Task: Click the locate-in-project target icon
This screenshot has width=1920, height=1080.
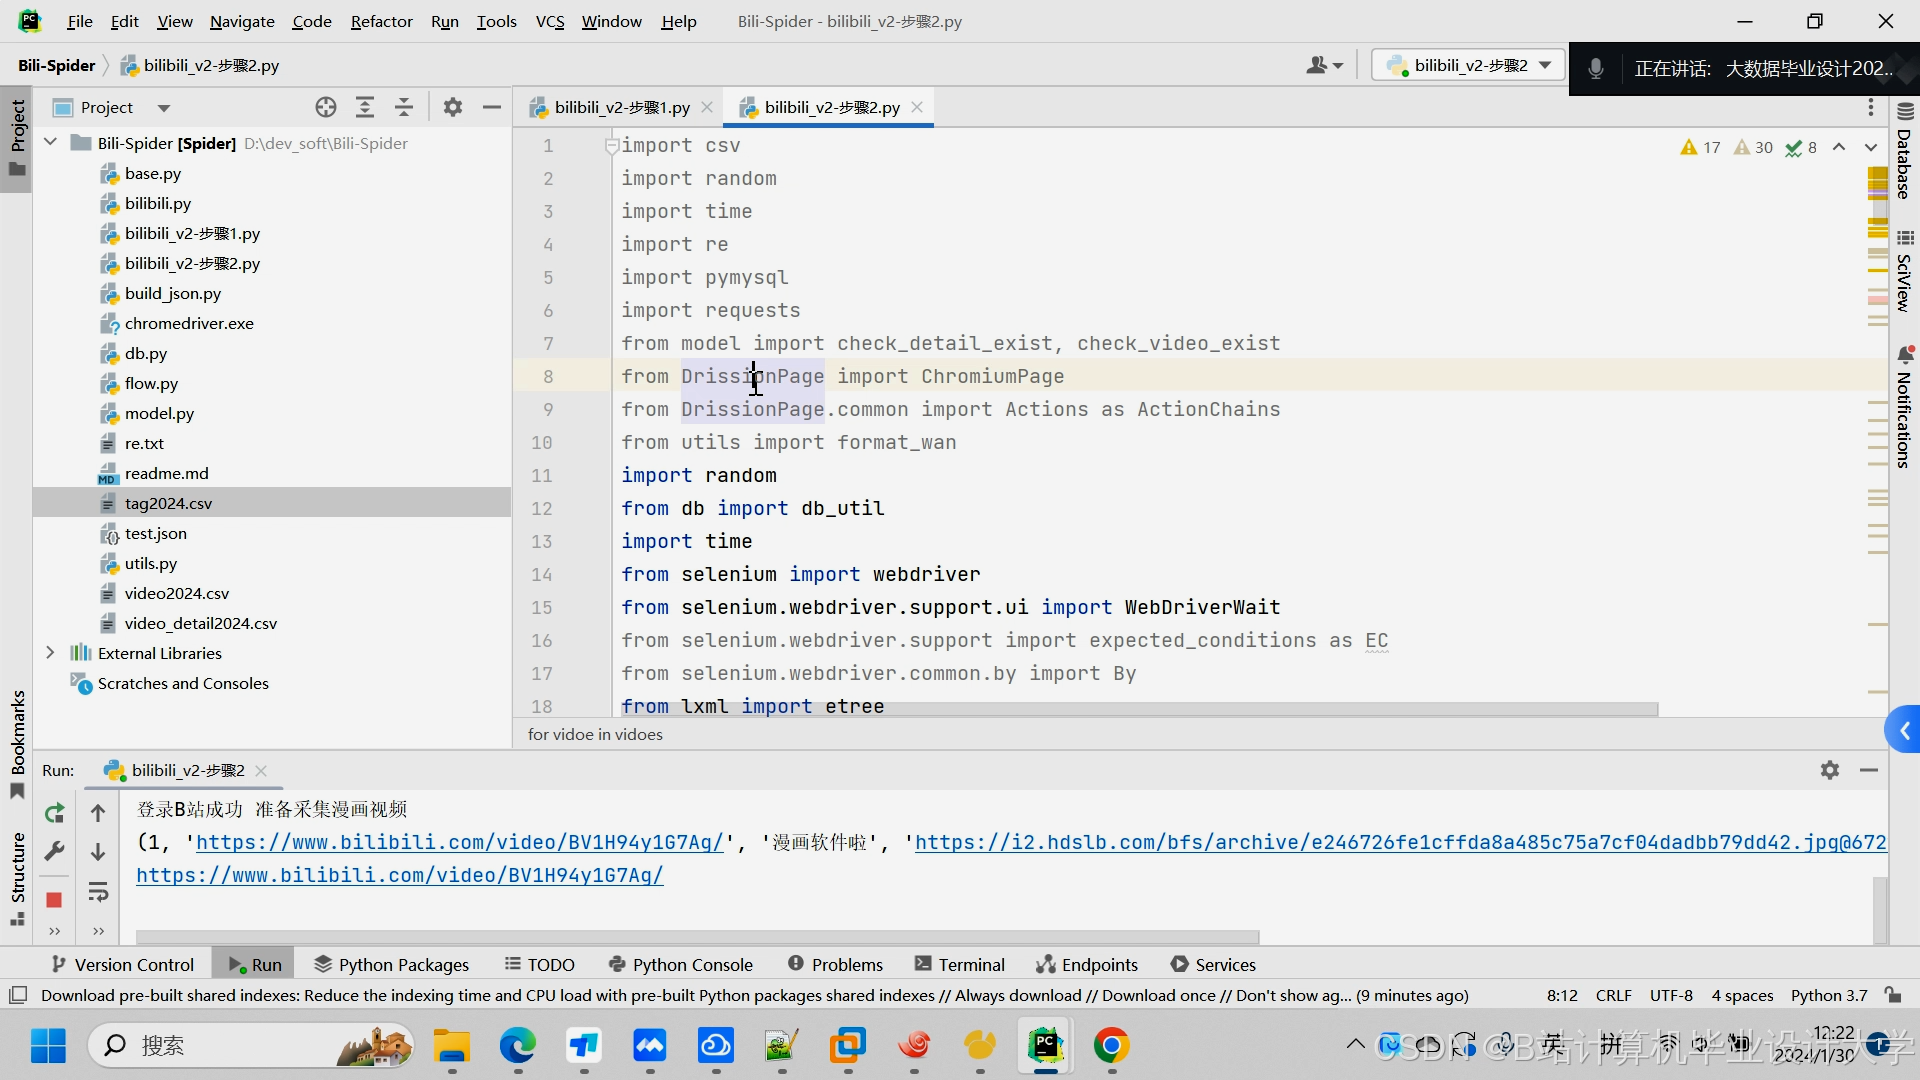Action: pyautogui.click(x=326, y=107)
